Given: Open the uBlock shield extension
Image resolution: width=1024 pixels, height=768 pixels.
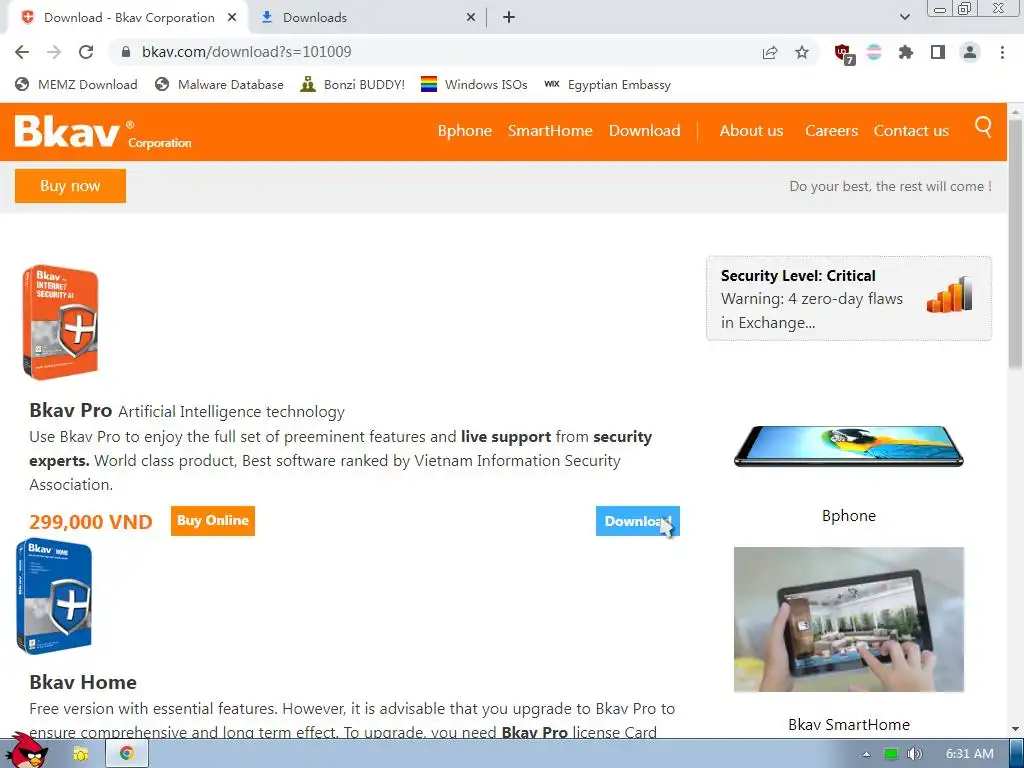Looking at the screenshot, I should coord(844,53).
